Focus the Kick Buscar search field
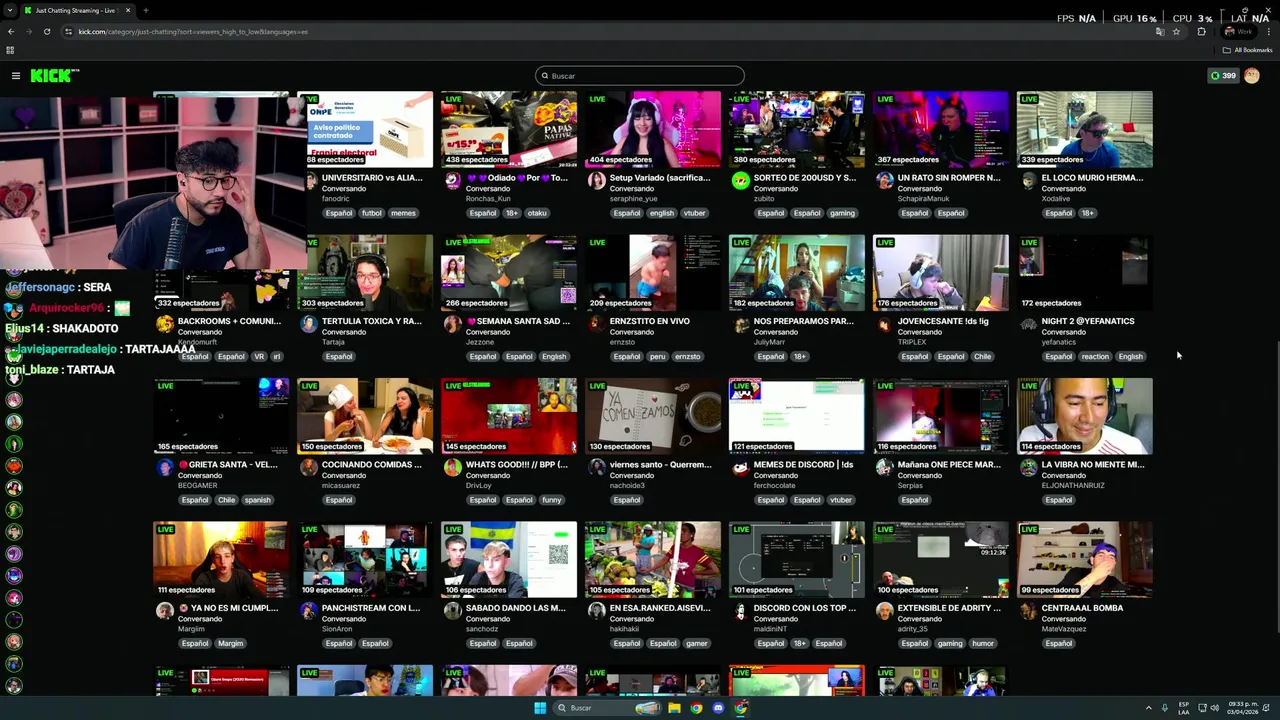The height and width of the screenshot is (720, 1280). point(640,75)
